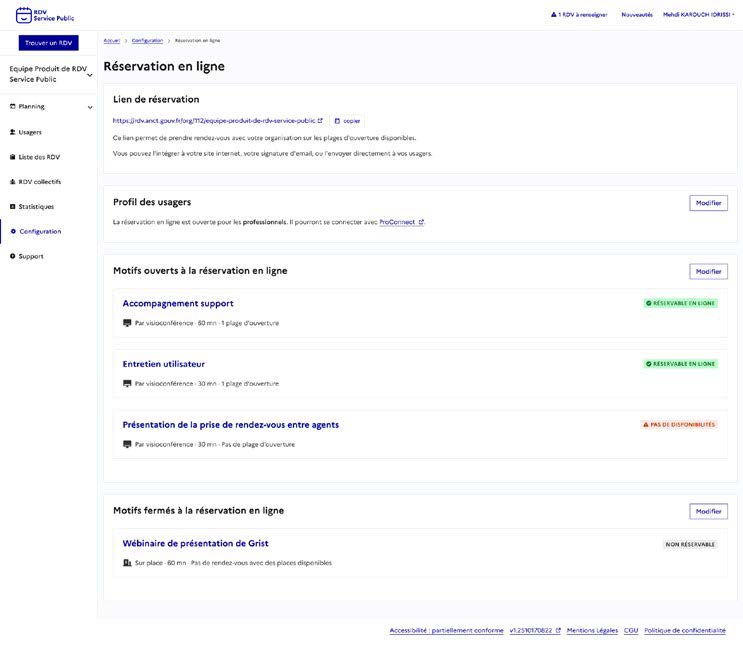
Task: Open the organisation switcher dropdown
Action: point(90,74)
